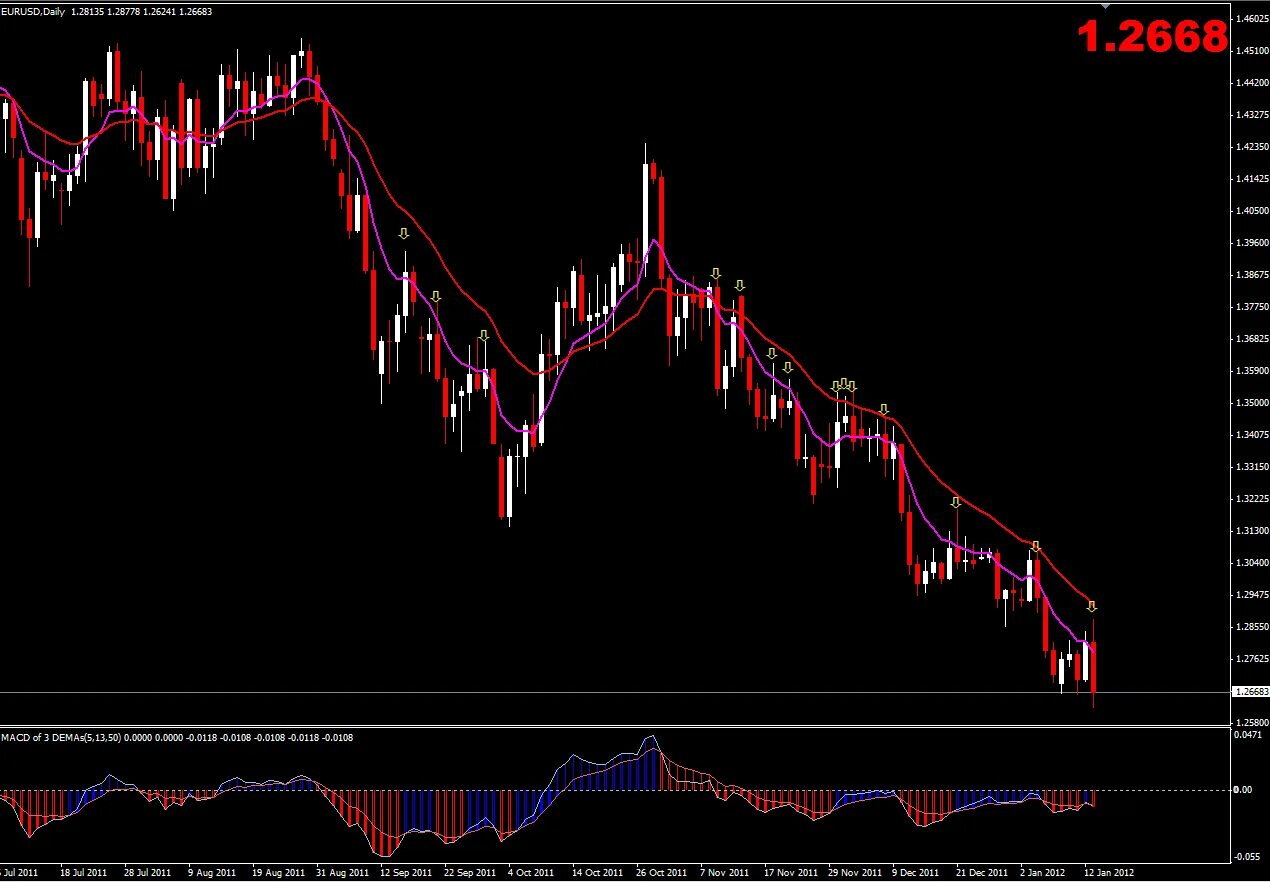This screenshot has height=882, width=1270.
Task: Click the 7 Nov 2011 date label
Action: coord(725,872)
